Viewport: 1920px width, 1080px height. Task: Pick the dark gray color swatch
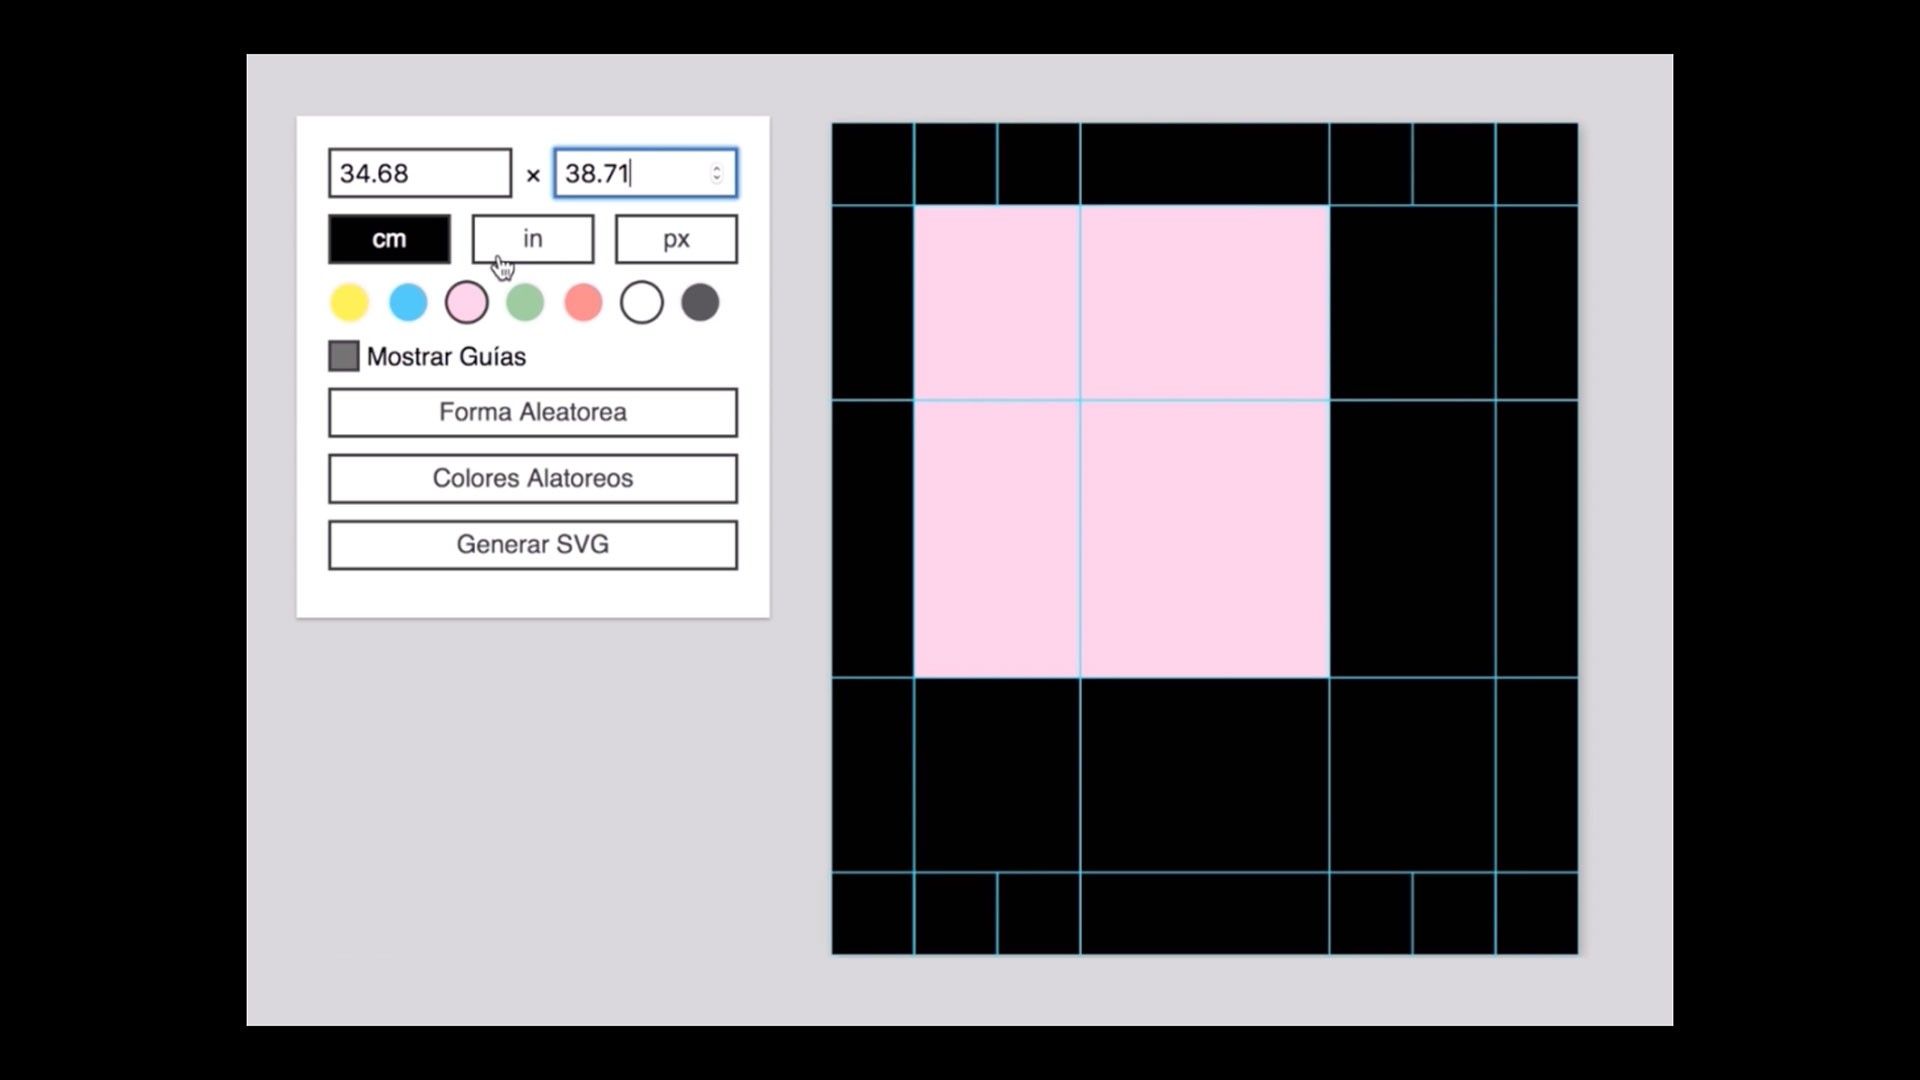click(700, 302)
